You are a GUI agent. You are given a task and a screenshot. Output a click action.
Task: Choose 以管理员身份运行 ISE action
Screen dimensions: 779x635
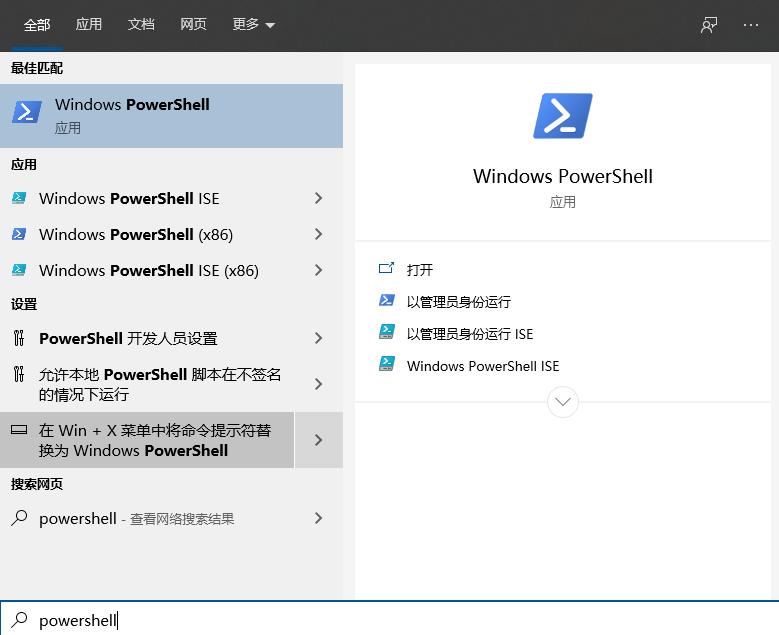pos(469,334)
